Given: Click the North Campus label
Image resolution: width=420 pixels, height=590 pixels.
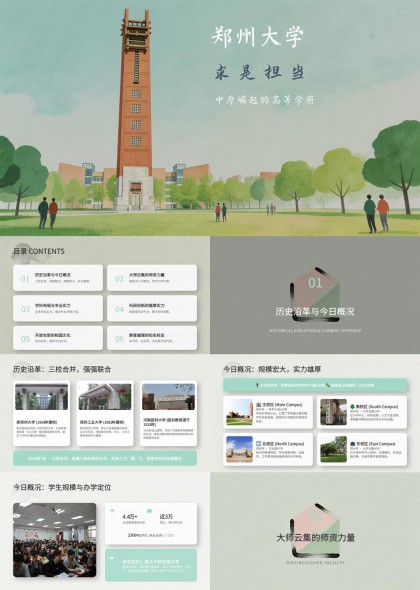Looking at the screenshot, I should [283, 444].
